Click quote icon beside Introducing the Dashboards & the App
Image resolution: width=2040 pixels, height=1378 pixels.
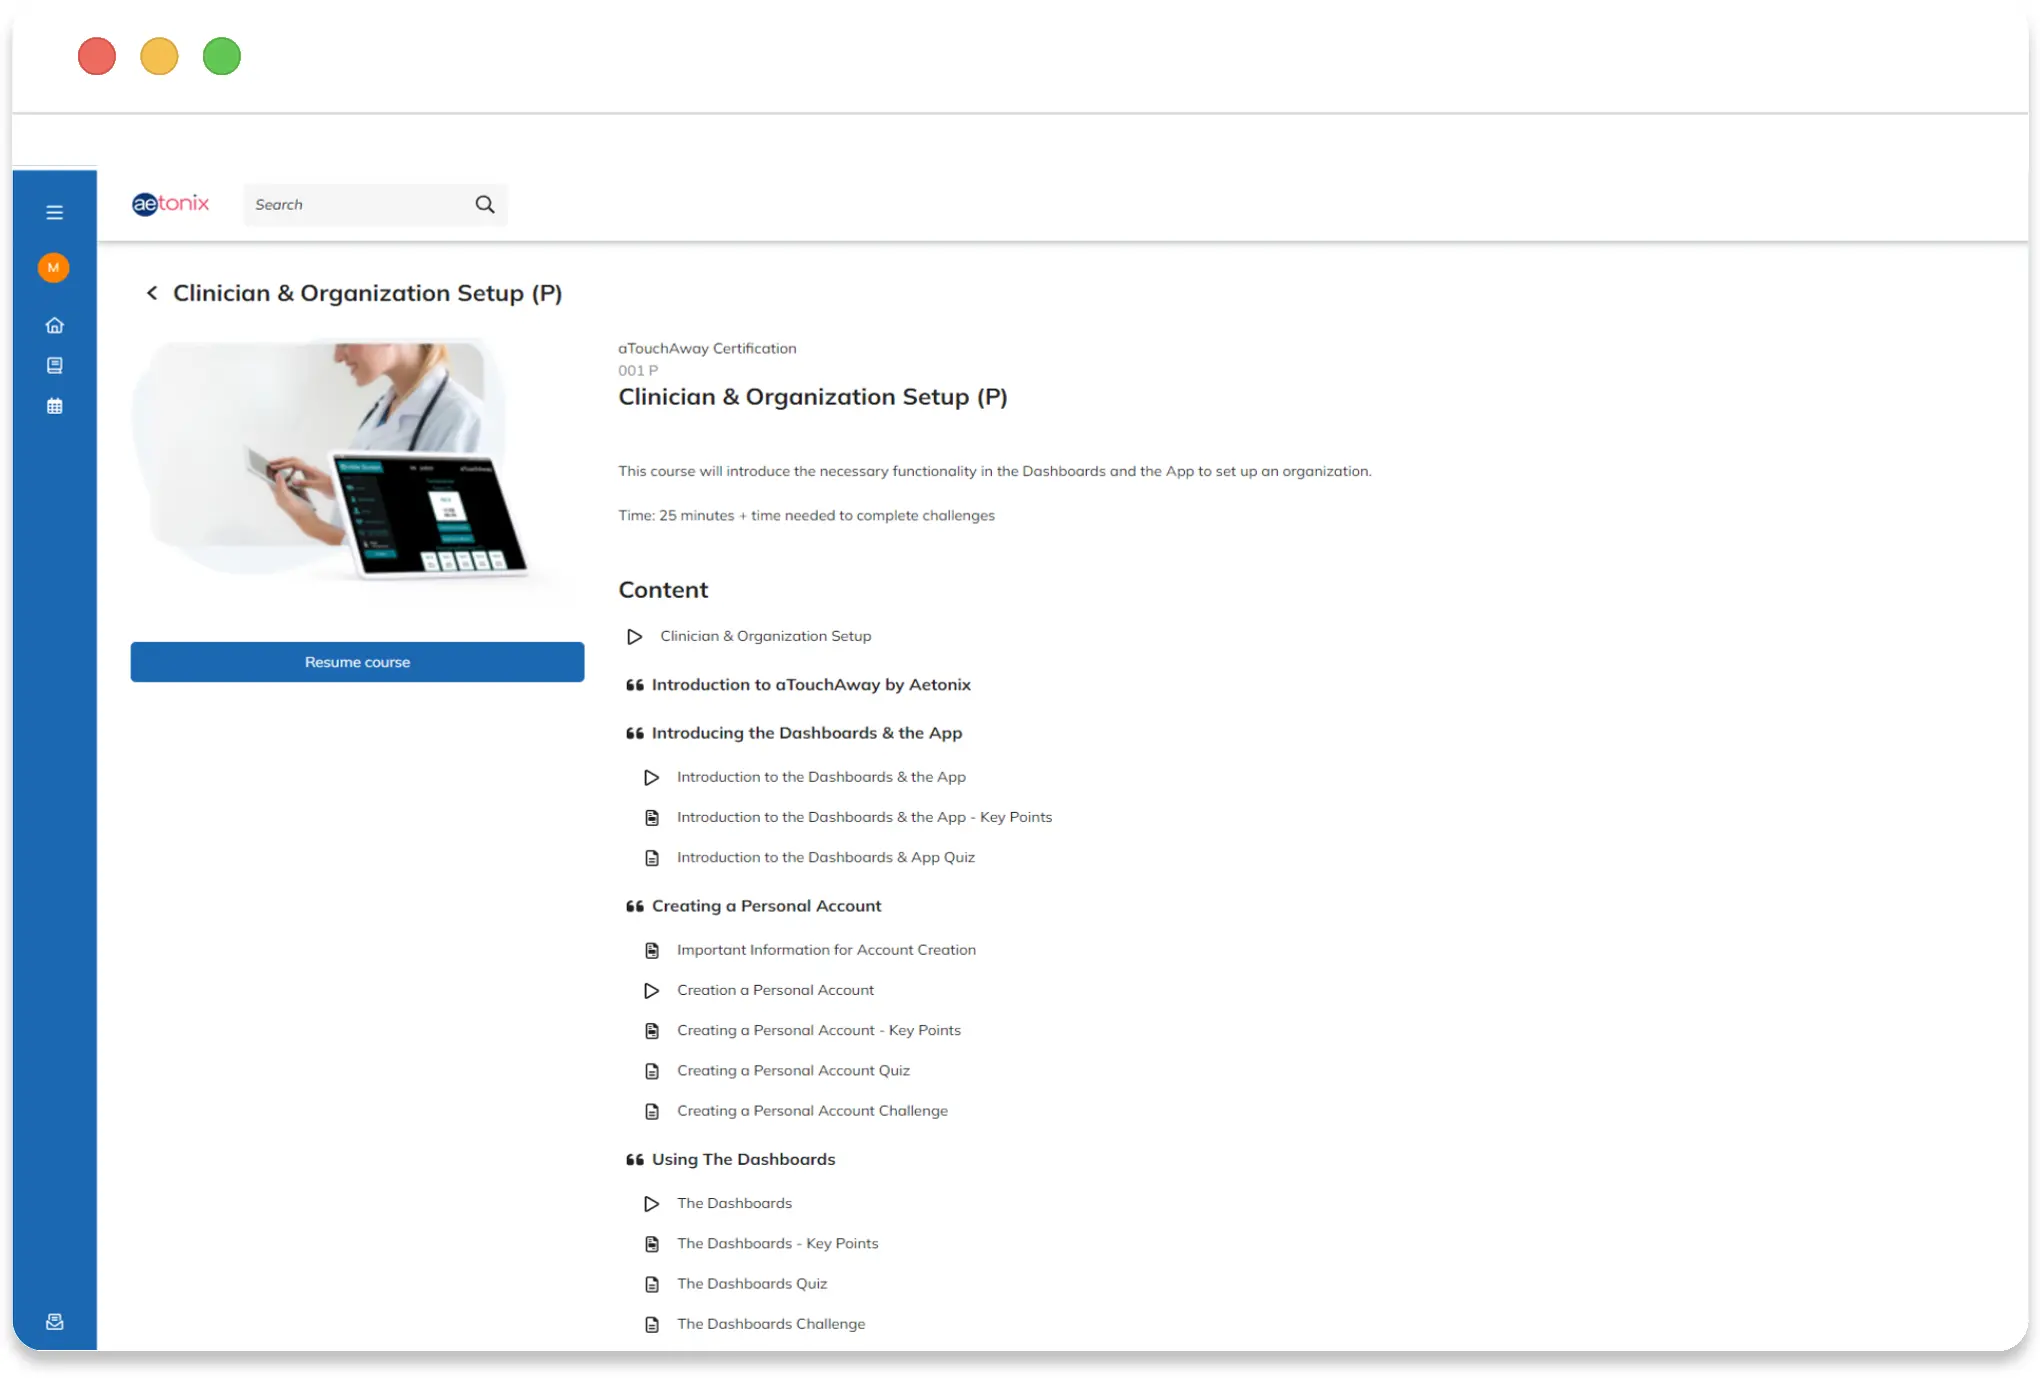tap(634, 733)
